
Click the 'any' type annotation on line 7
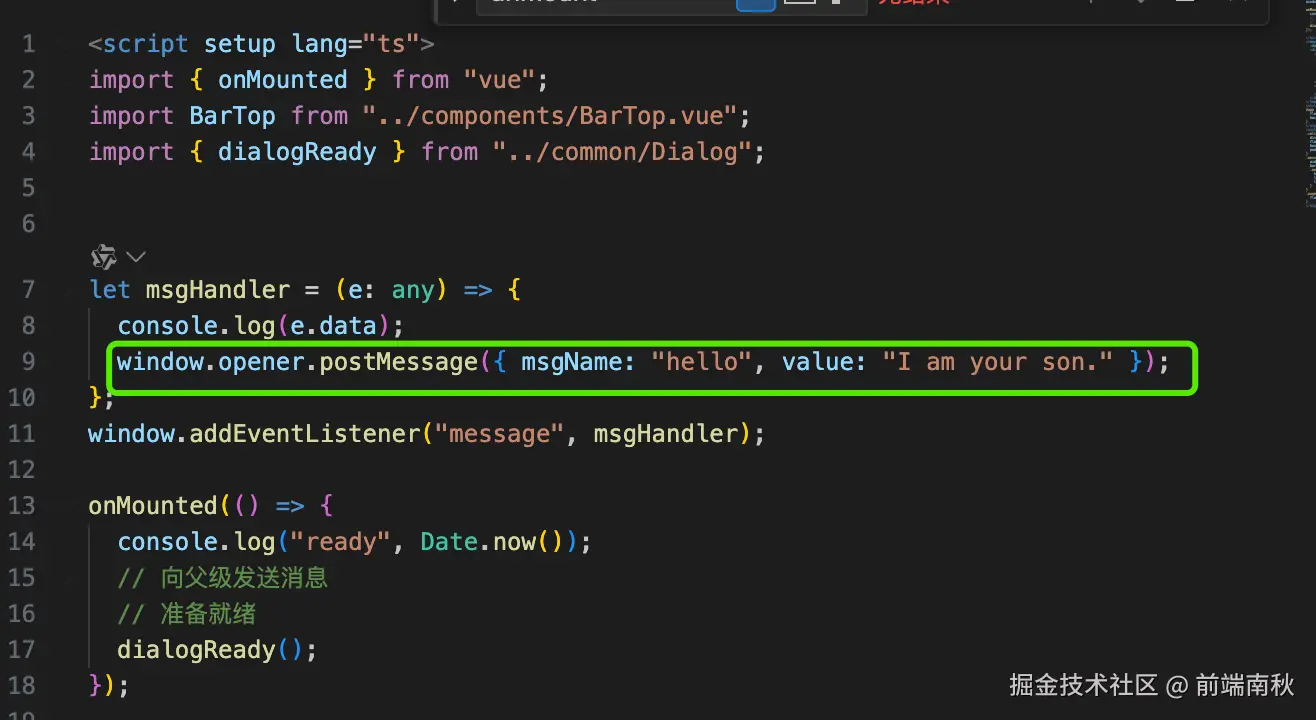(x=413, y=290)
